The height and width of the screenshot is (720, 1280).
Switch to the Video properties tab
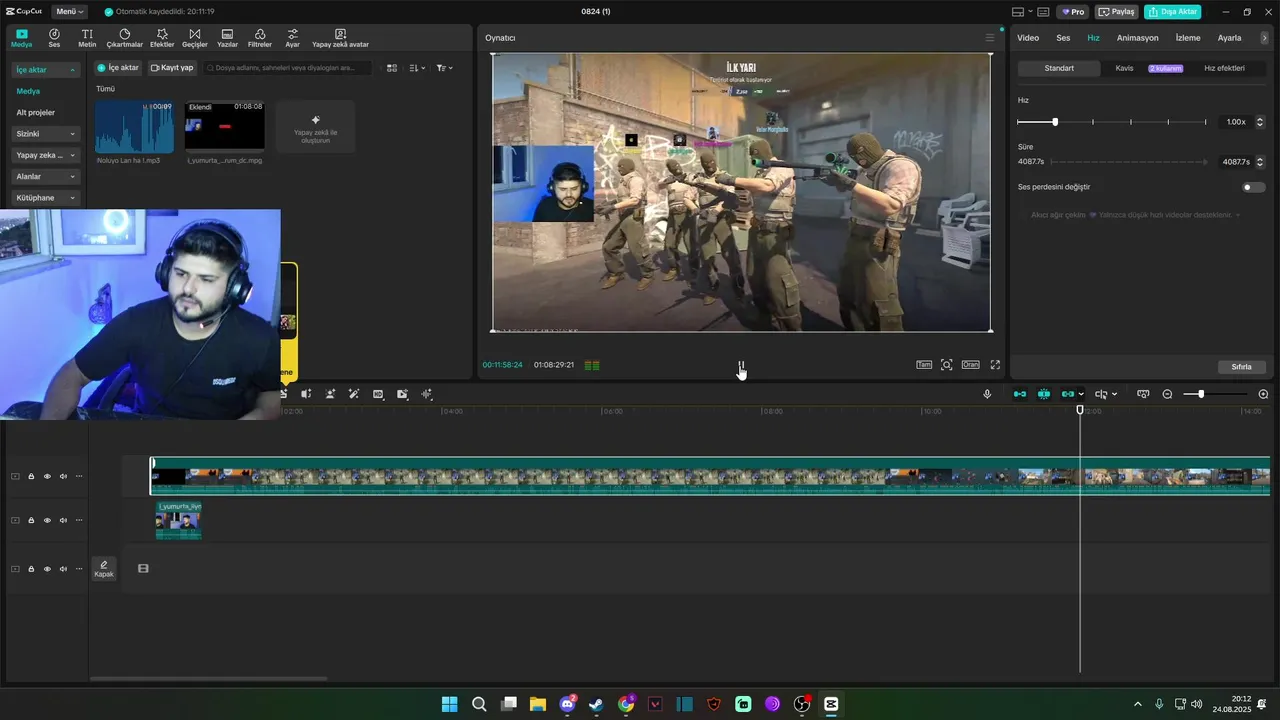click(1028, 38)
